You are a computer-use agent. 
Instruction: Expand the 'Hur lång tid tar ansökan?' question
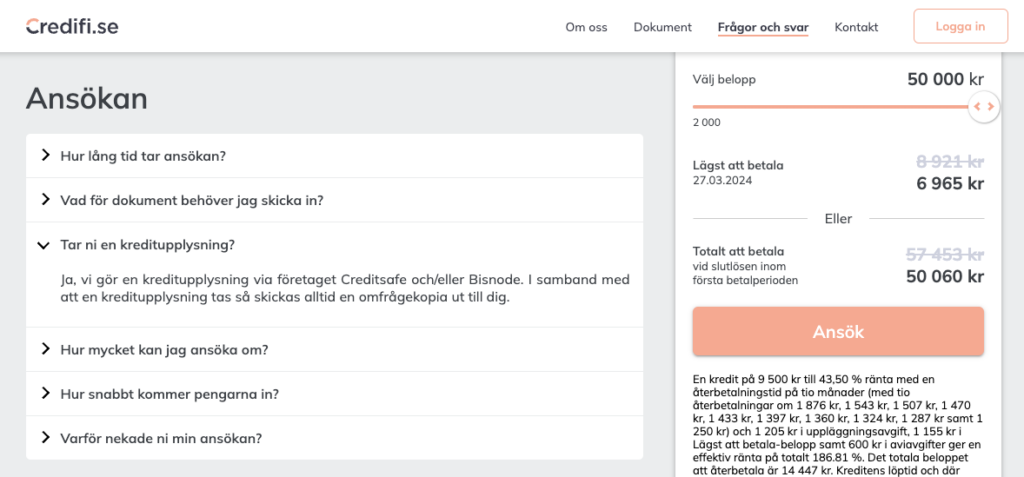143,156
